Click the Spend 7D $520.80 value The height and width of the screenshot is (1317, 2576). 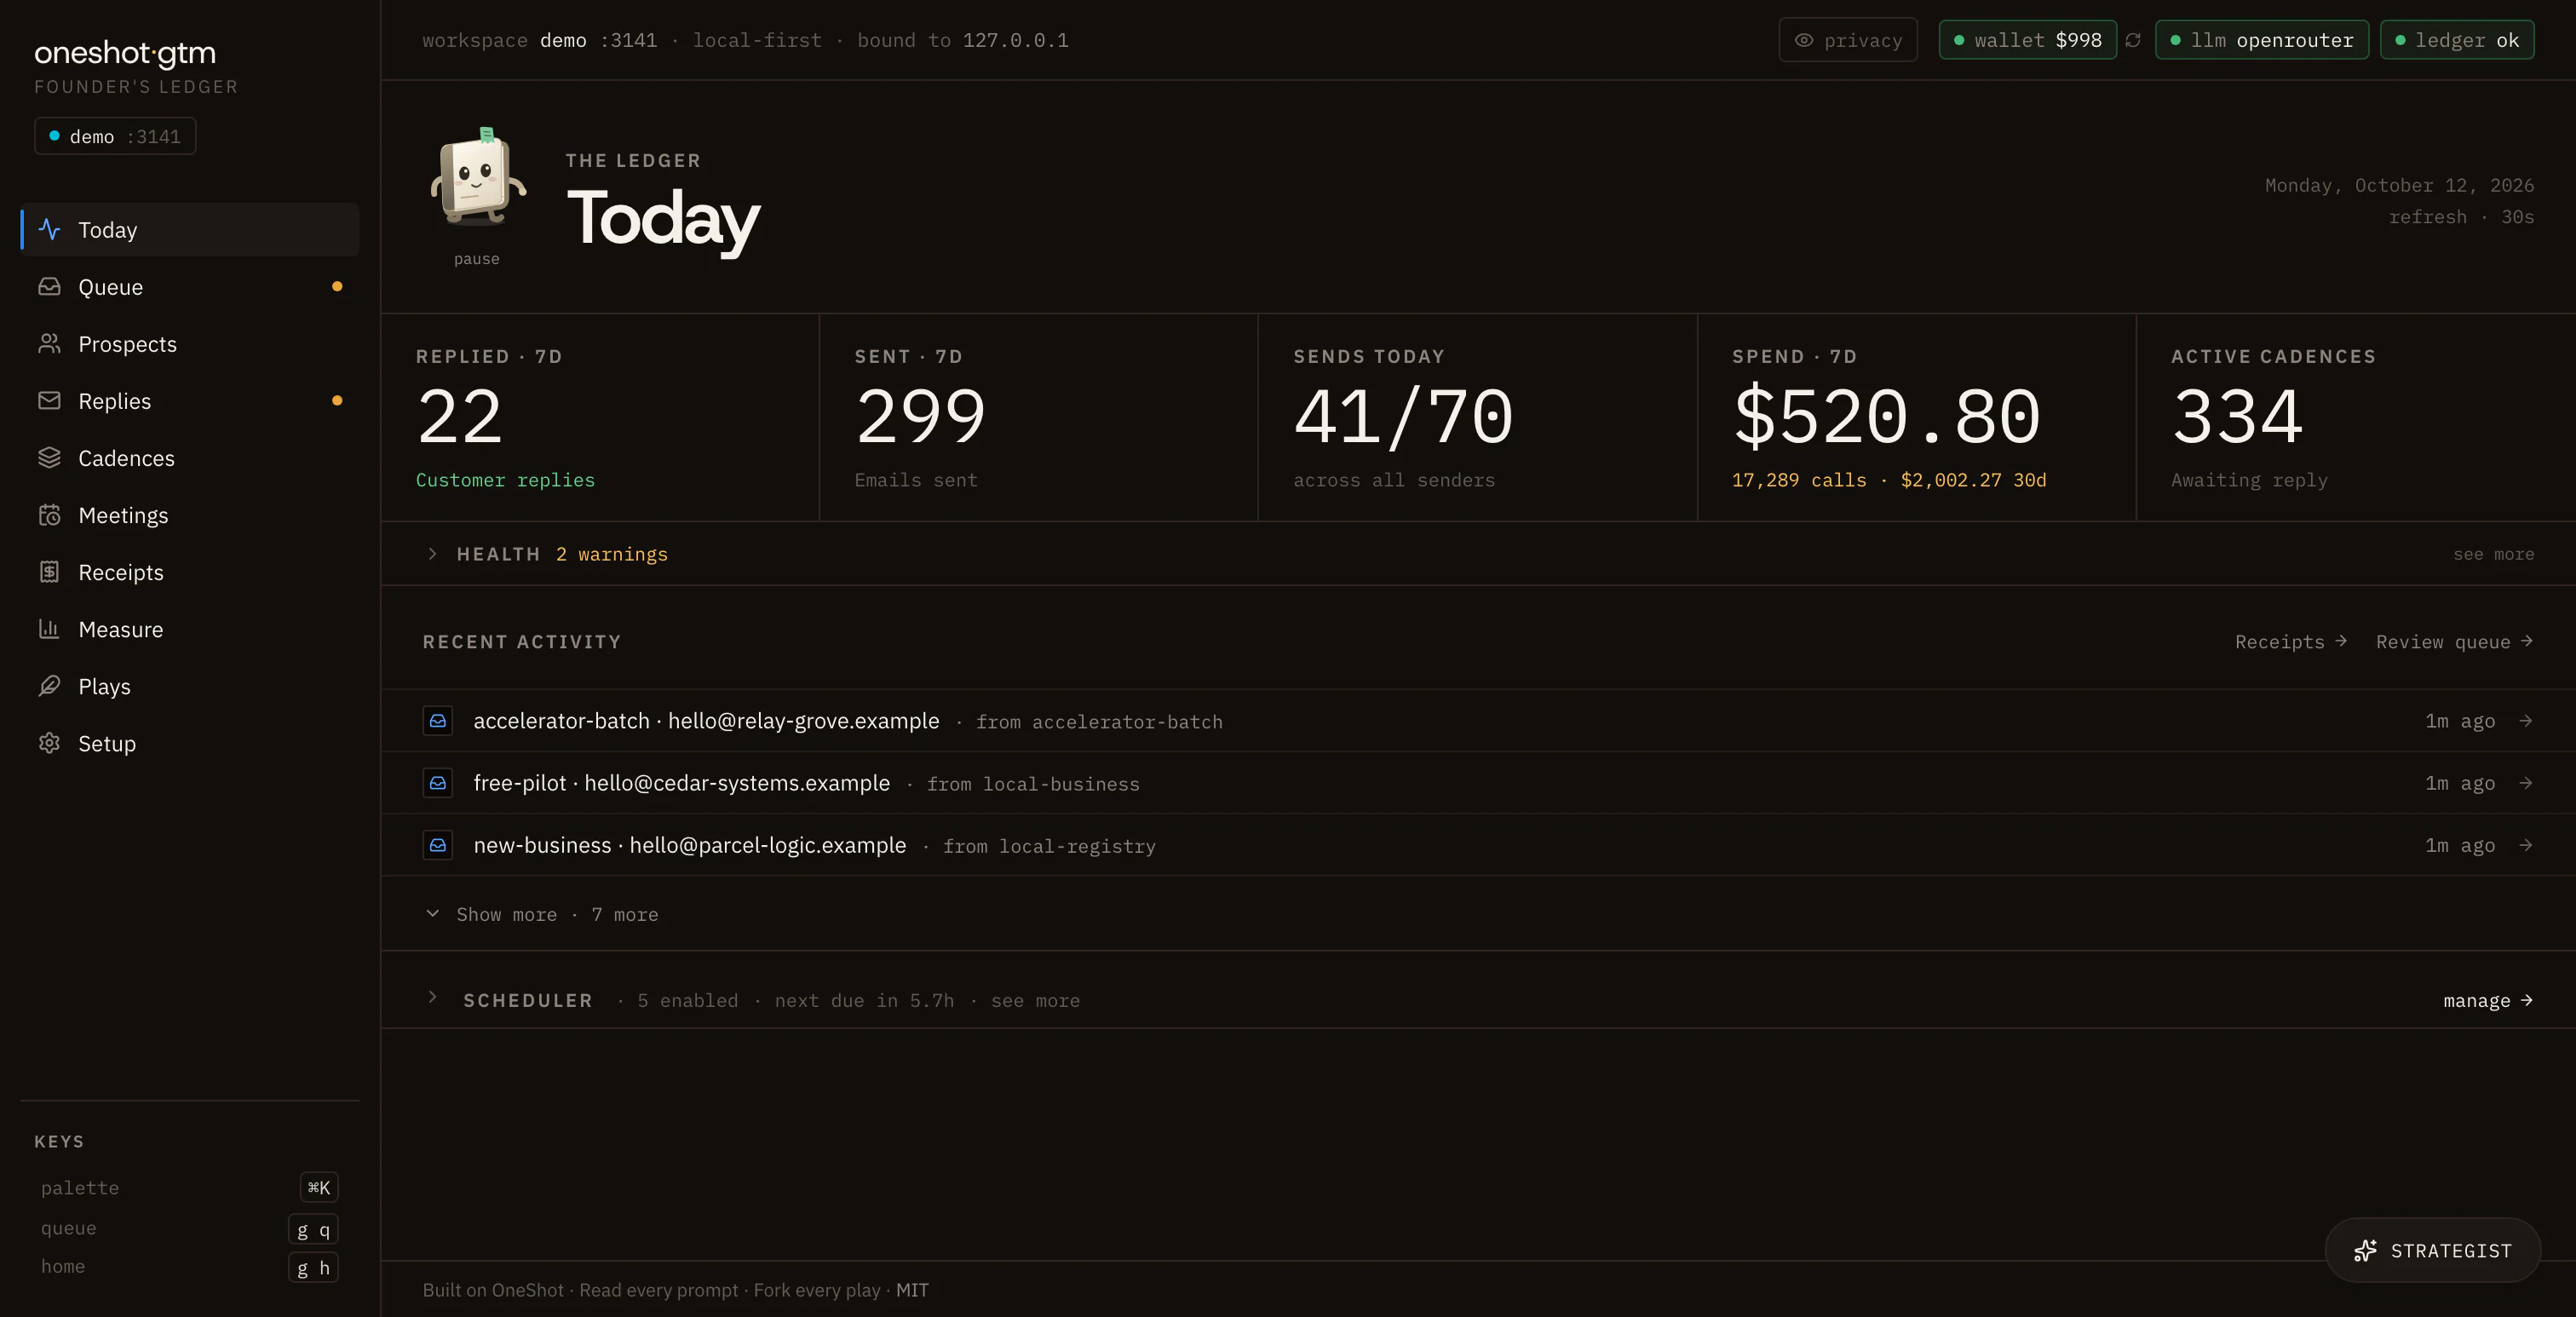[x=1886, y=416]
